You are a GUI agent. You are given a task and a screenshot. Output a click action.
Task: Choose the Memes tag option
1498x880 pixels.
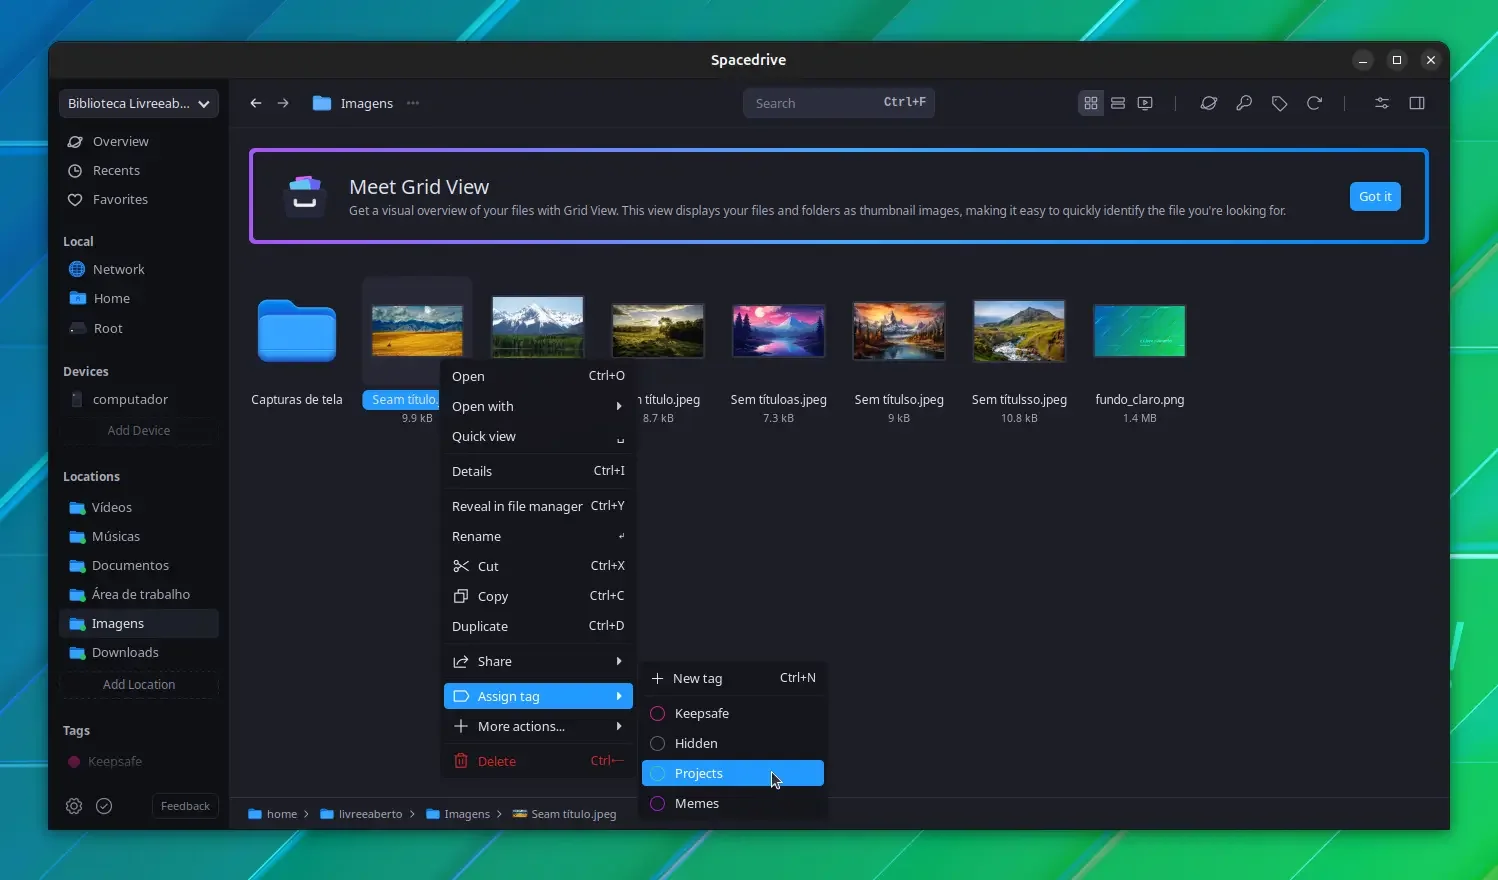click(733, 803)
